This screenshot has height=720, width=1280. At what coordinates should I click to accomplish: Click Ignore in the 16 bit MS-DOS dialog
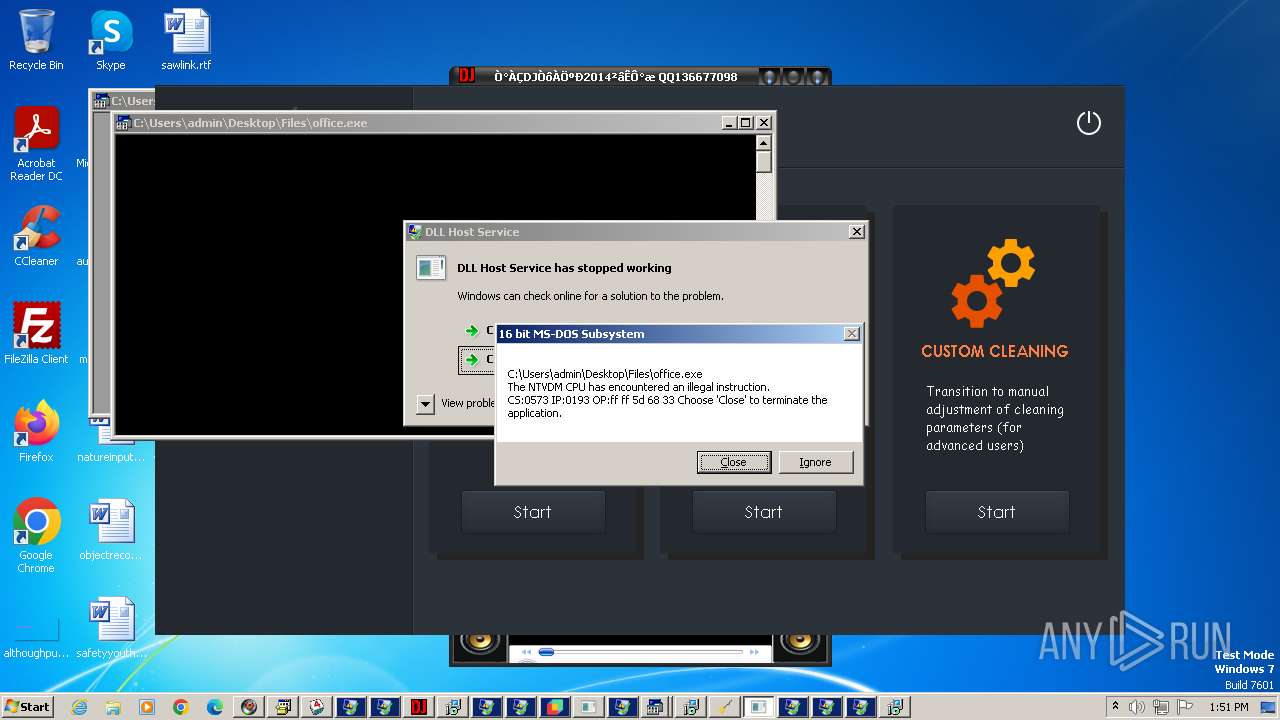[815, 462]
